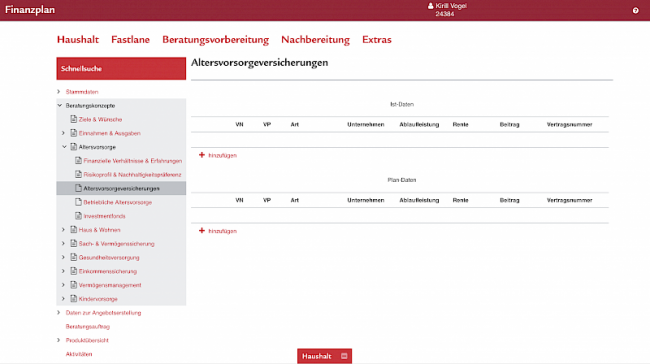
Task: Expand the Kindervorsorge node
Action: (63, 298)
